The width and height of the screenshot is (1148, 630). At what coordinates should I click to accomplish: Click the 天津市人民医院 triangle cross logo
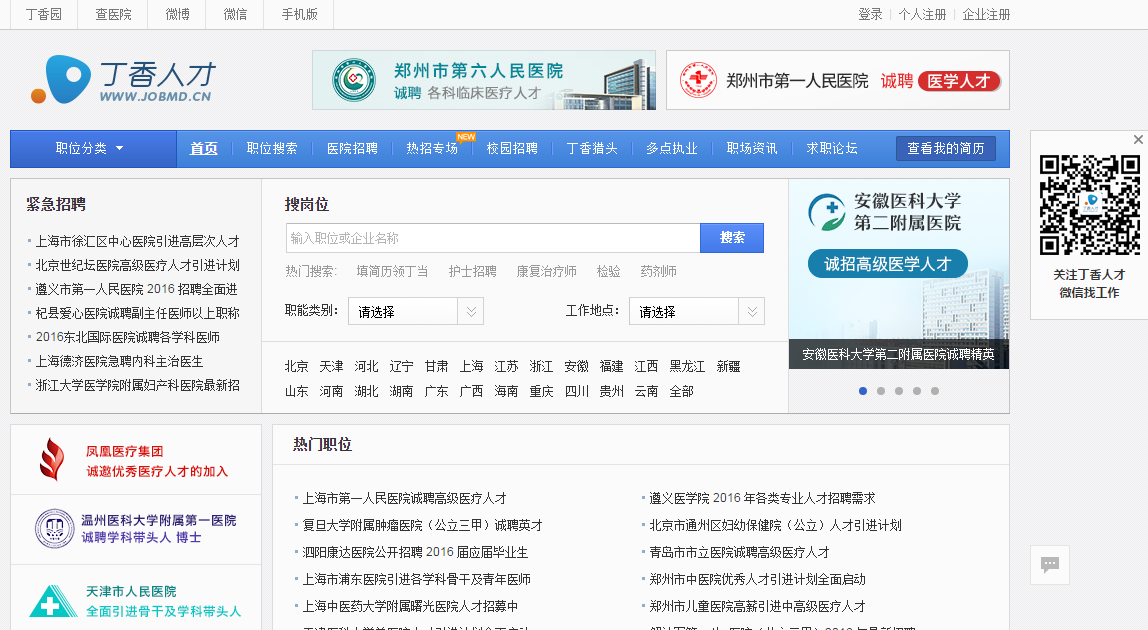click(53, 601)
